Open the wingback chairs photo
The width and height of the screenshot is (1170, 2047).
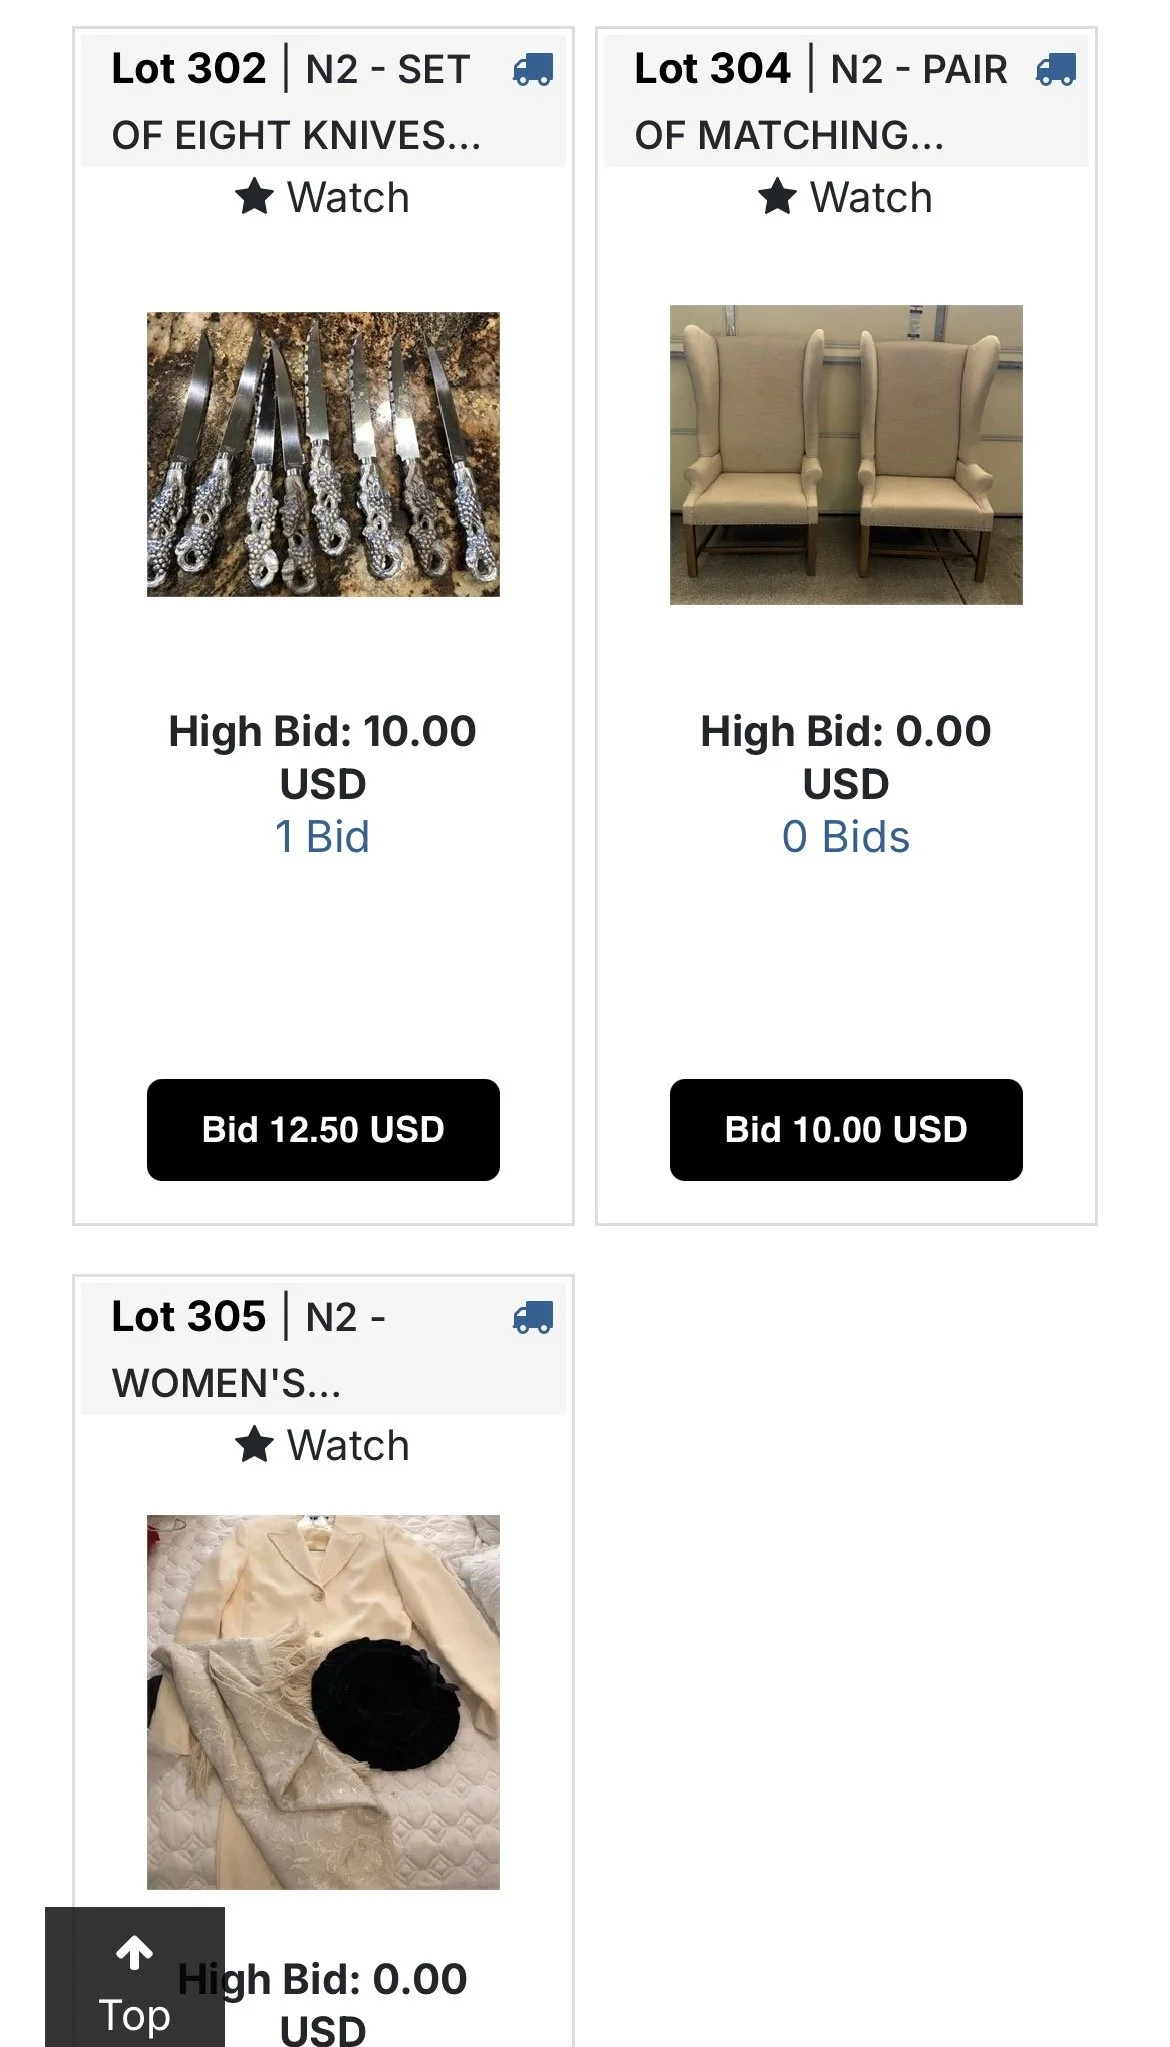tap(846, 455)
